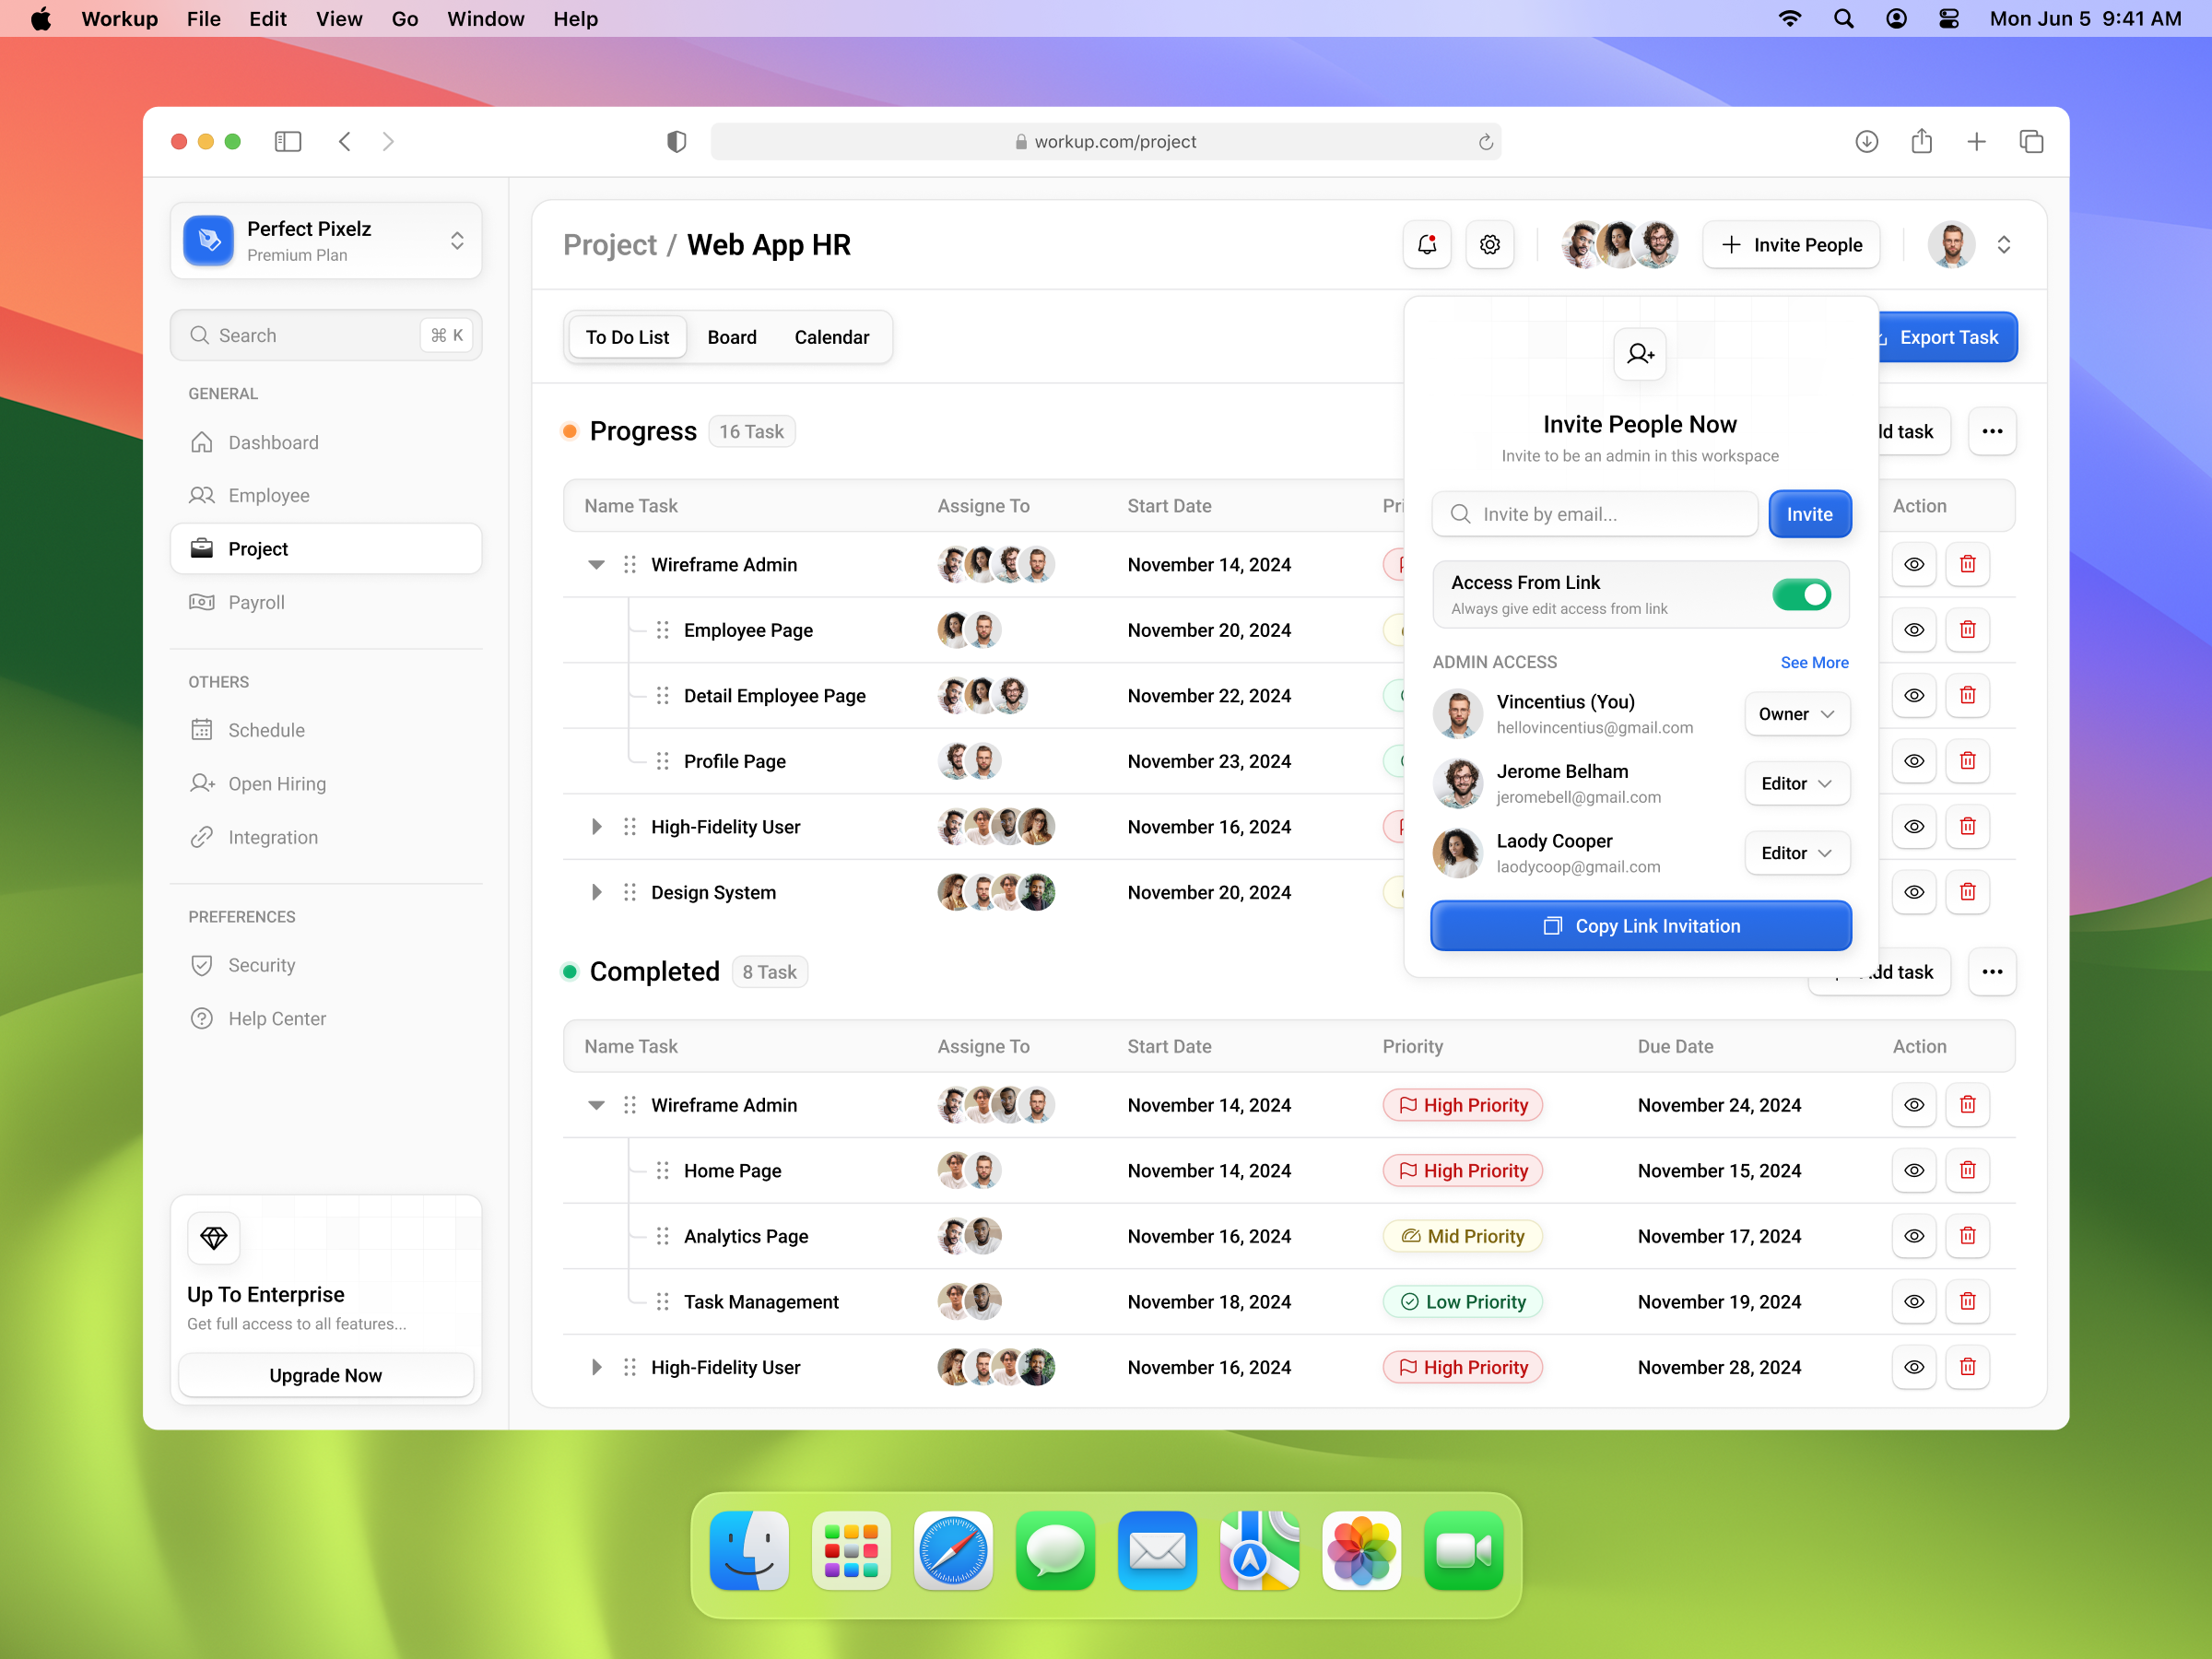Screen dimensions: 2212x1659
Task: Open the project settings gear
Action: point(1489,244)
